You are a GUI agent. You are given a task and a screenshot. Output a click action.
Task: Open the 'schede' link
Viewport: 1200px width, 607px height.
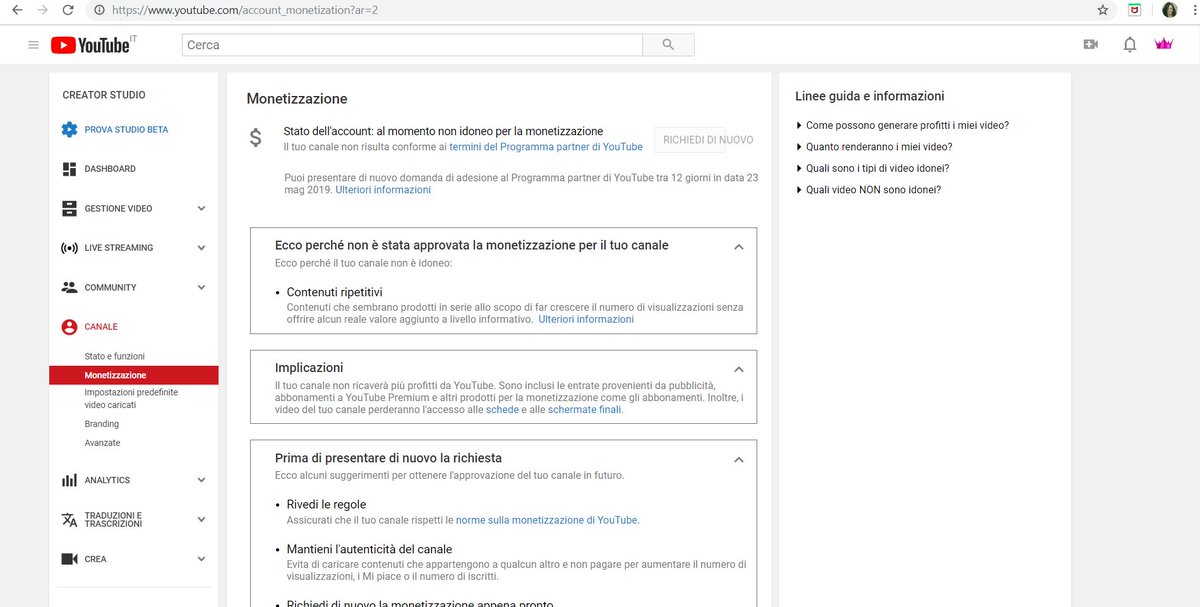pyautogui.click(x=502, y=410)
